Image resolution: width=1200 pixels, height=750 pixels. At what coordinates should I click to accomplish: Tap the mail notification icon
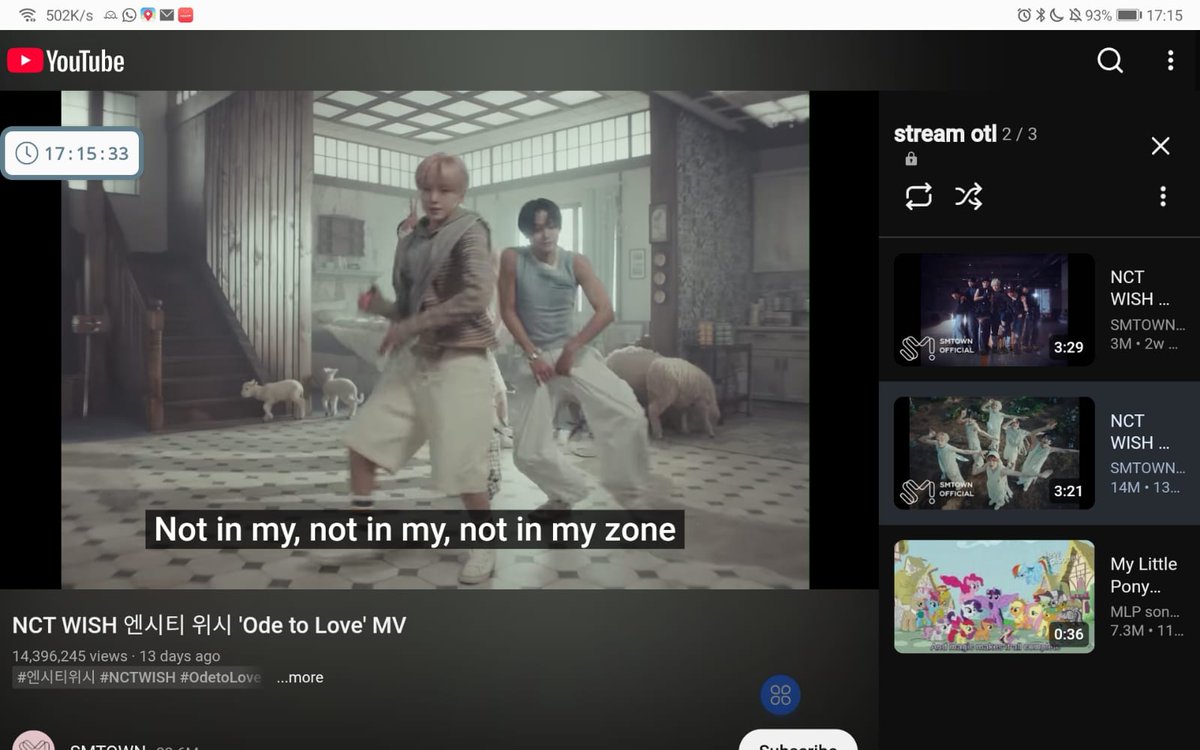pos(167,15)
